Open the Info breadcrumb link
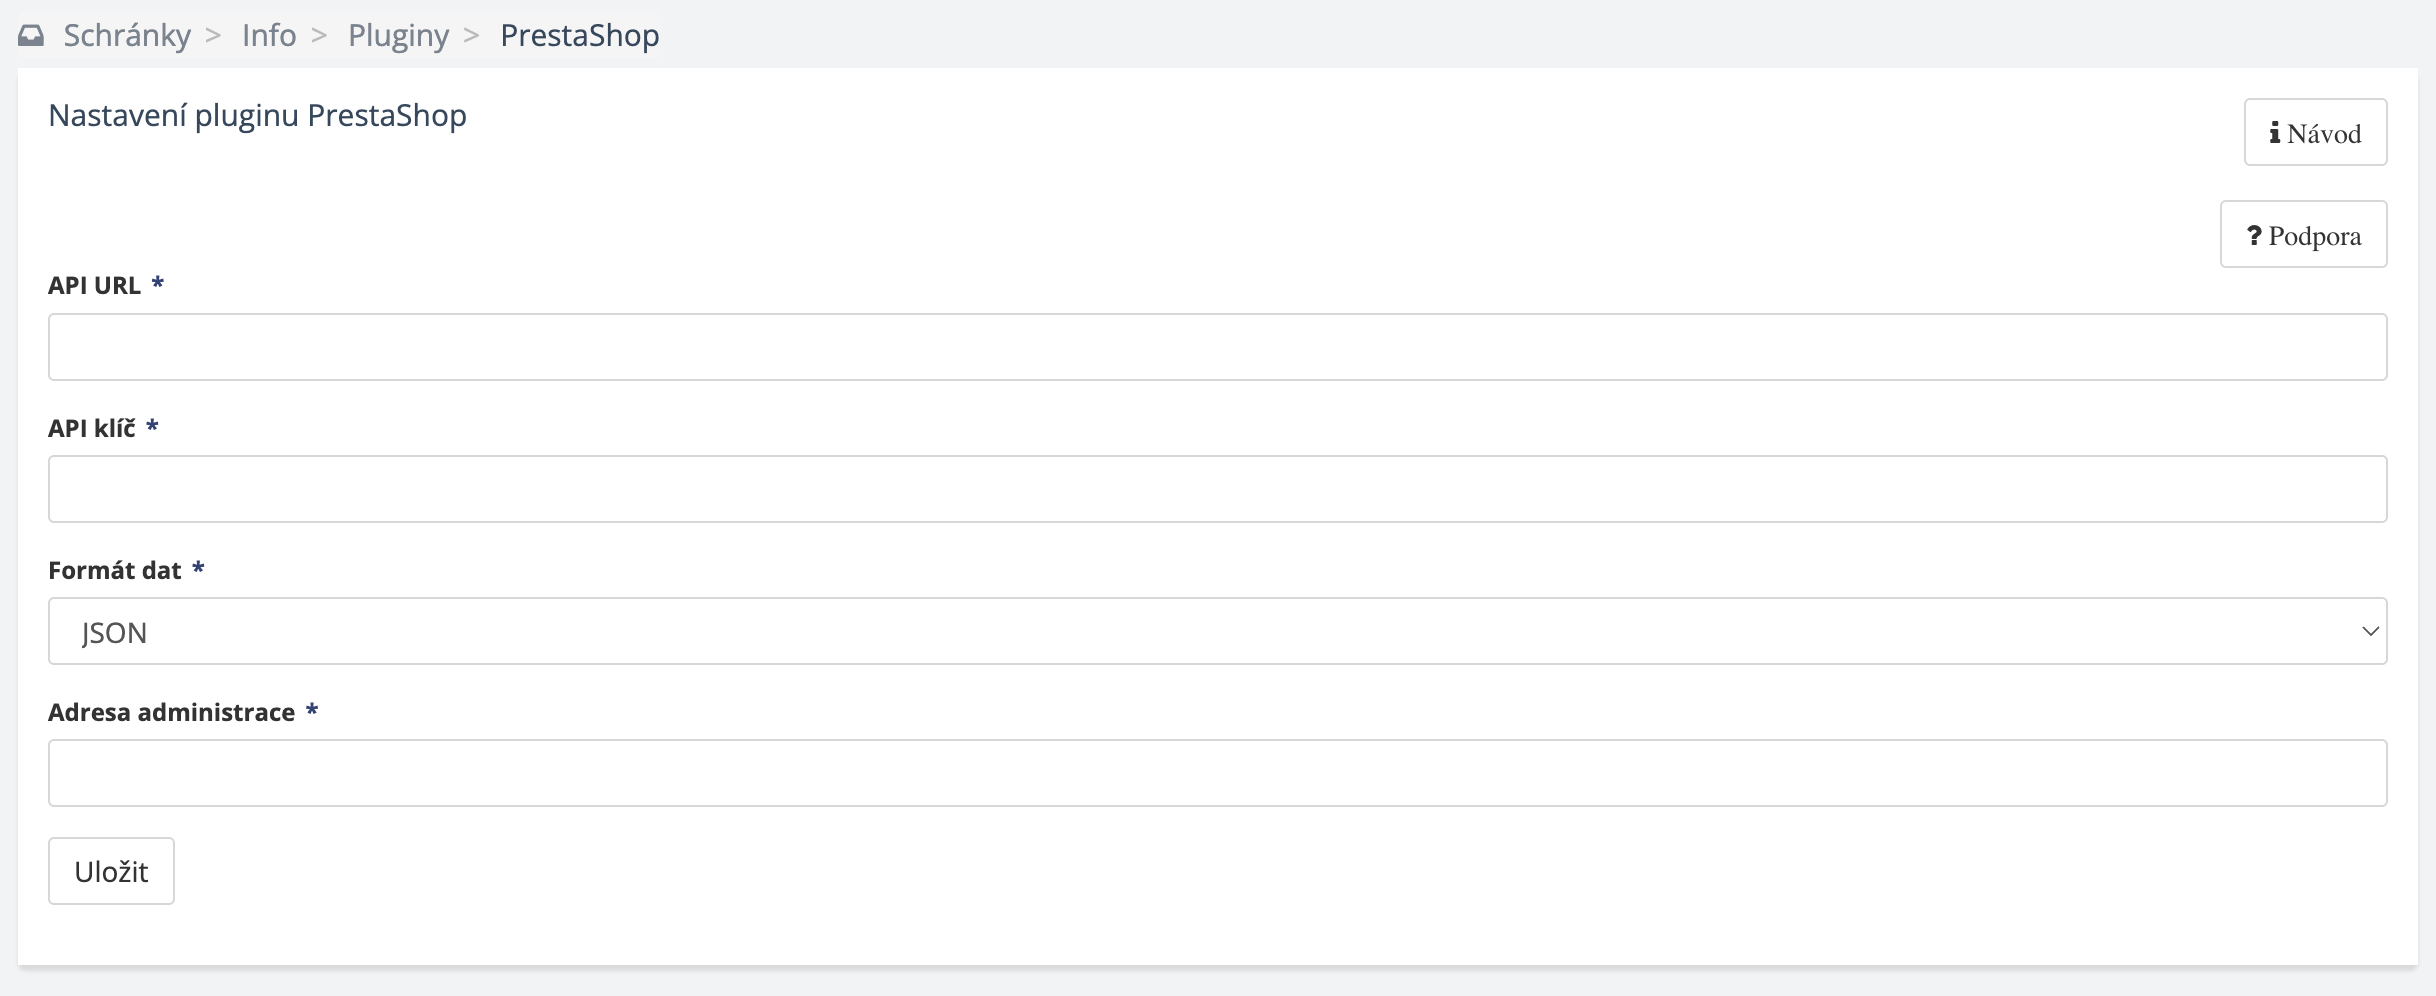The width and height of the screenshot is (2436, 996). (269, 36)
